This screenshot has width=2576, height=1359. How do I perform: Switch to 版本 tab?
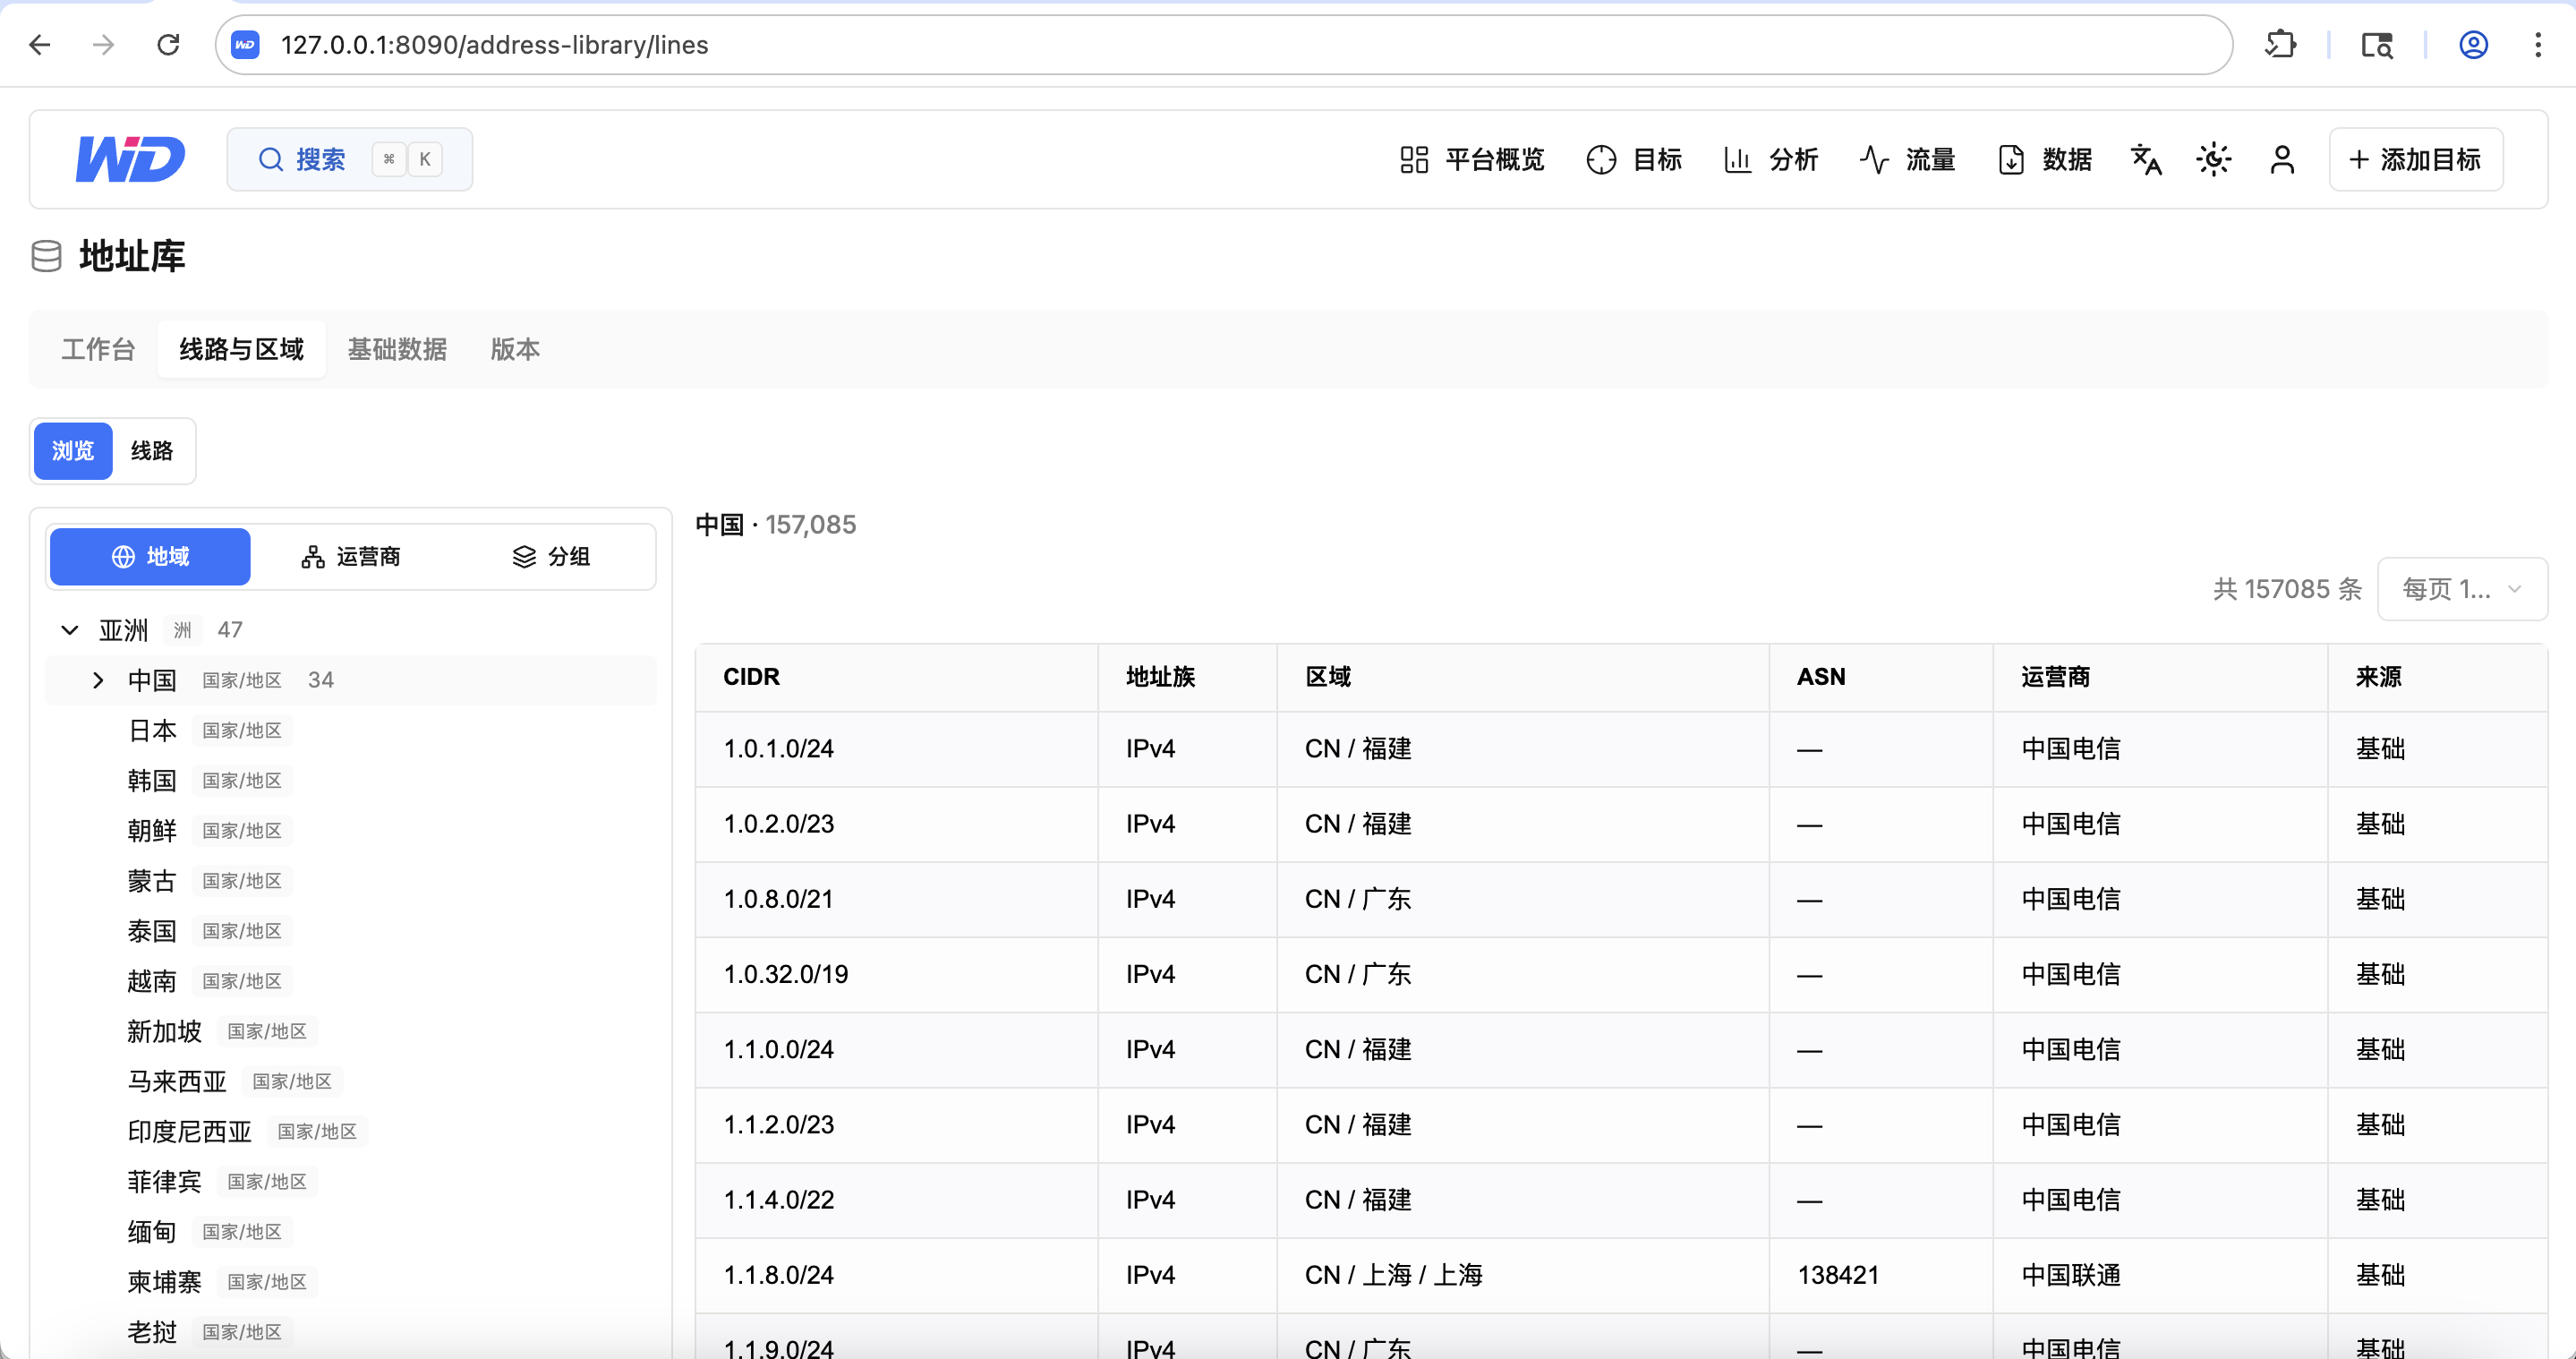pyautogui.click(x=515, y=349)
